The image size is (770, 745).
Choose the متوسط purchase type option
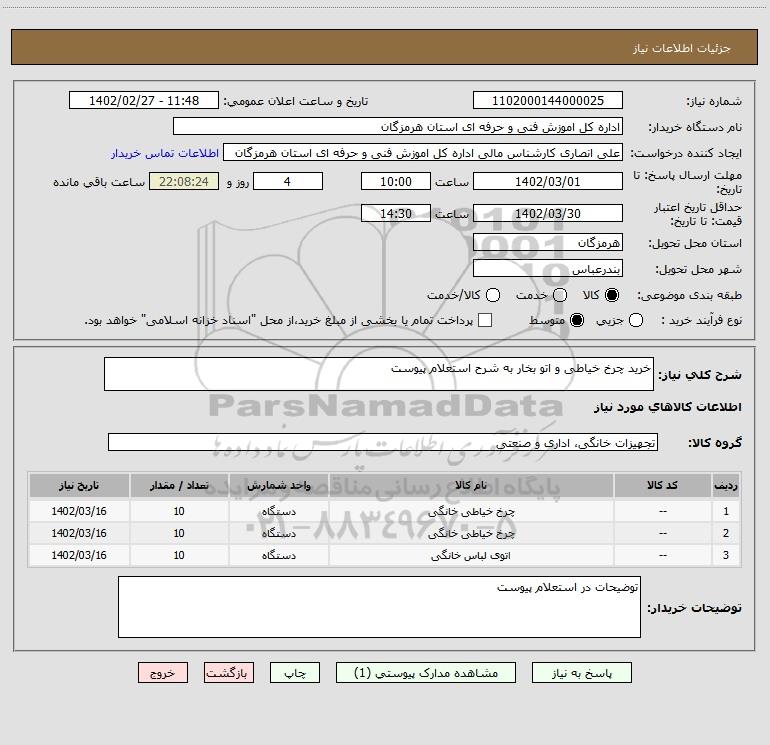click(577, 320)
